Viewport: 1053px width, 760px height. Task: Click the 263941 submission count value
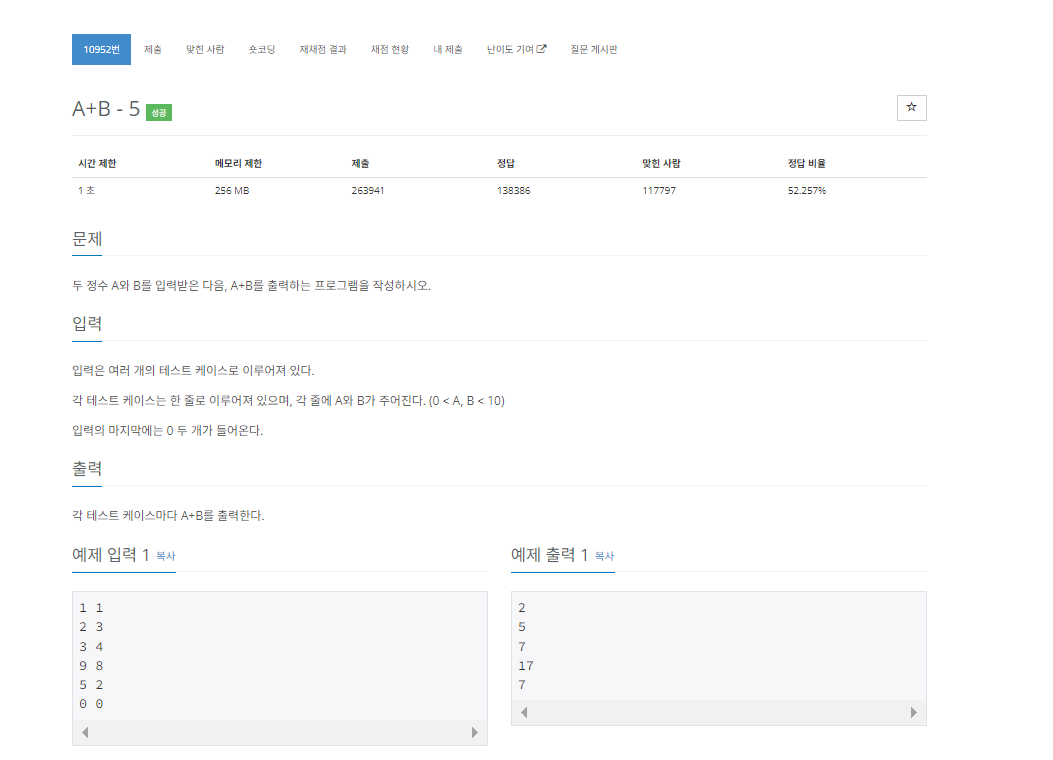(x=368, y=191)
